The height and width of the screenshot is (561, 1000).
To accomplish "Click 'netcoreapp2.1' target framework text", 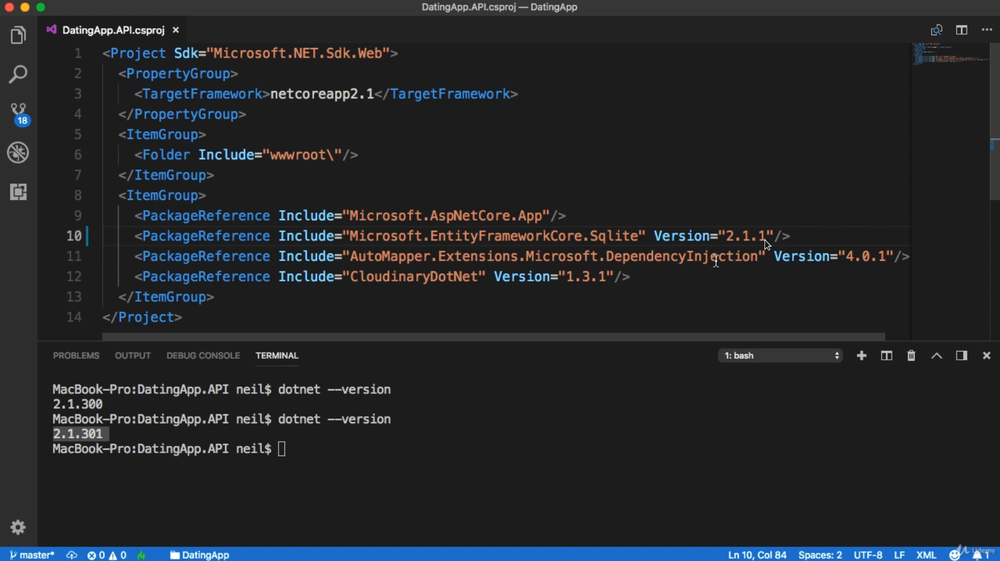I will (322, 94).
